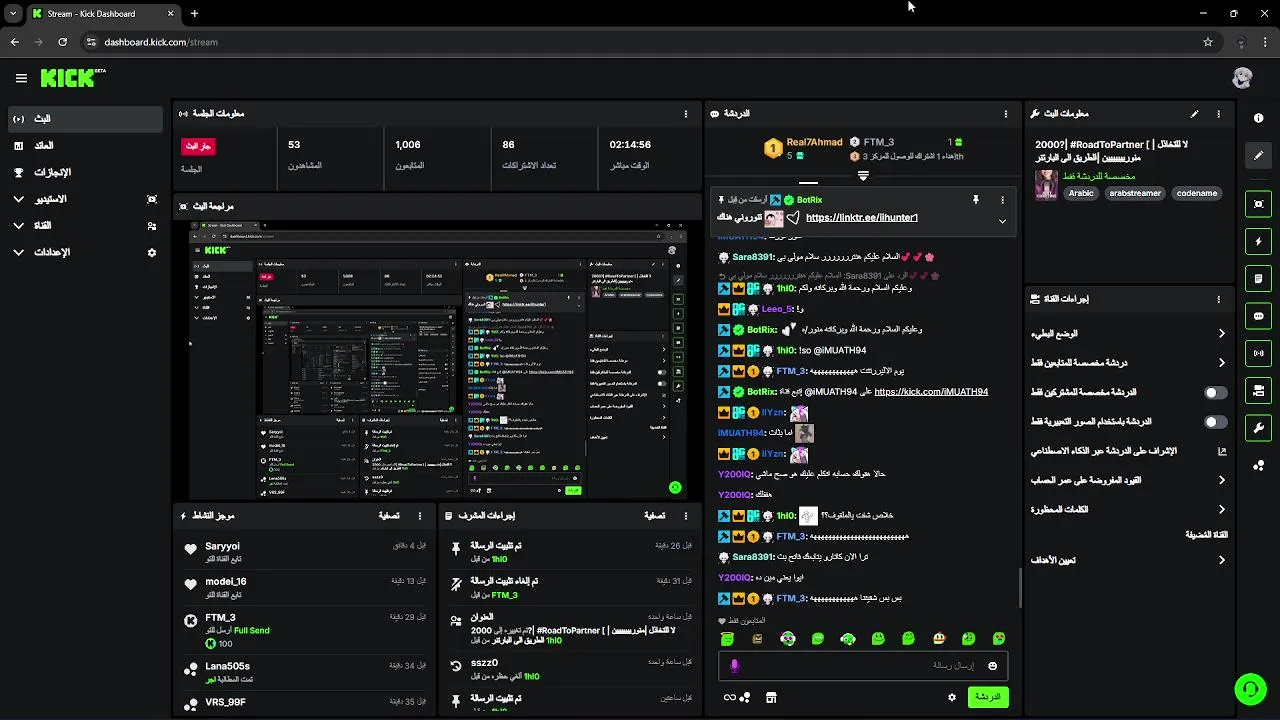Viewport: 1280px width, 720px height.
Task: Open the kick.com/iMUATH94 link in chat
Action: point(931,392)
